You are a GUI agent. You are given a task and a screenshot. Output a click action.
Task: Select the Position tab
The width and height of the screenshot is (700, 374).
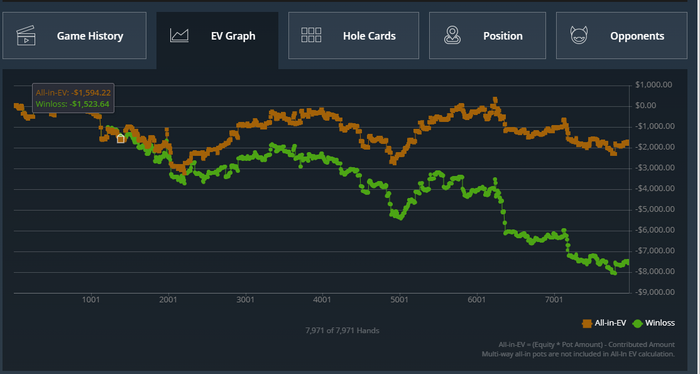pyautogui.click(x=487, y=36)
